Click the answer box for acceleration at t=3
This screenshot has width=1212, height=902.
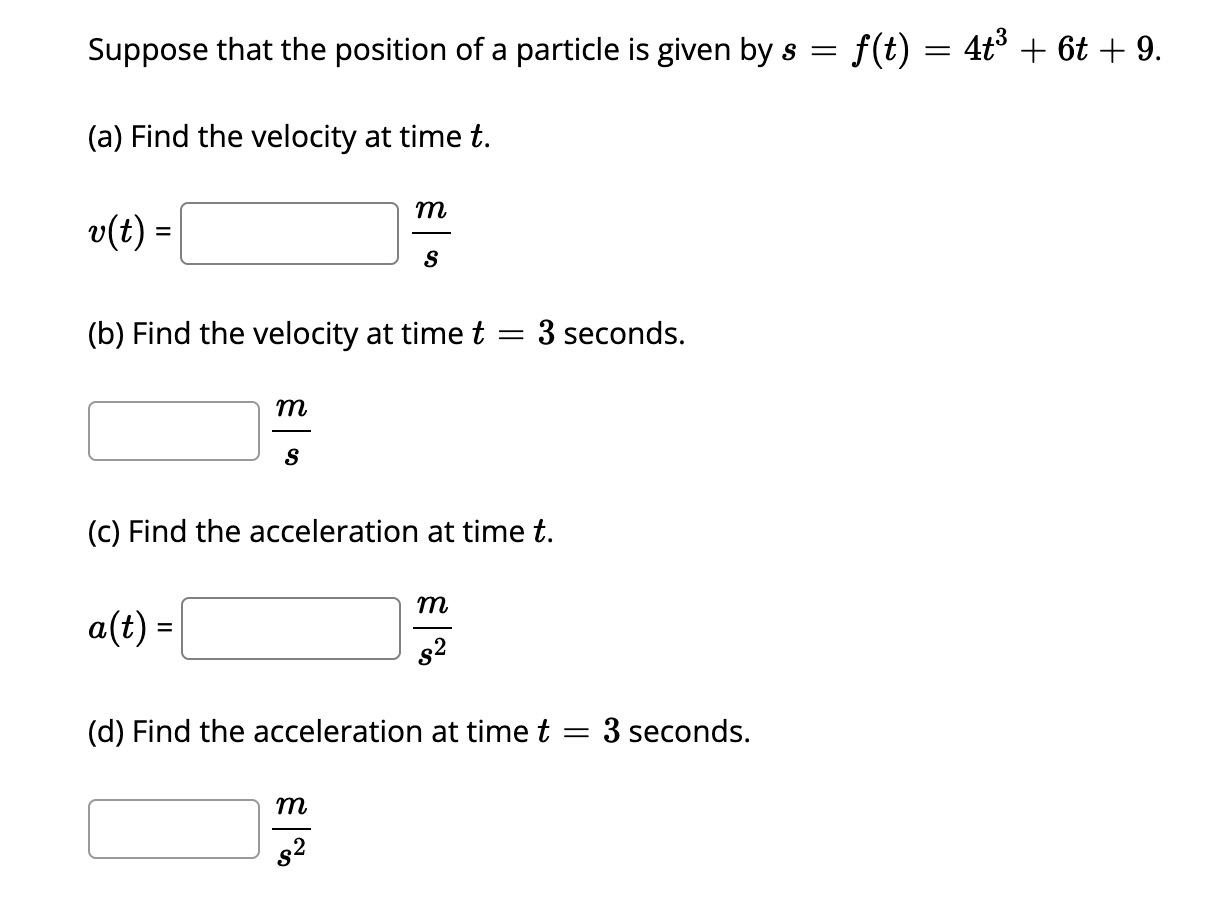click(x=172, y=828)
